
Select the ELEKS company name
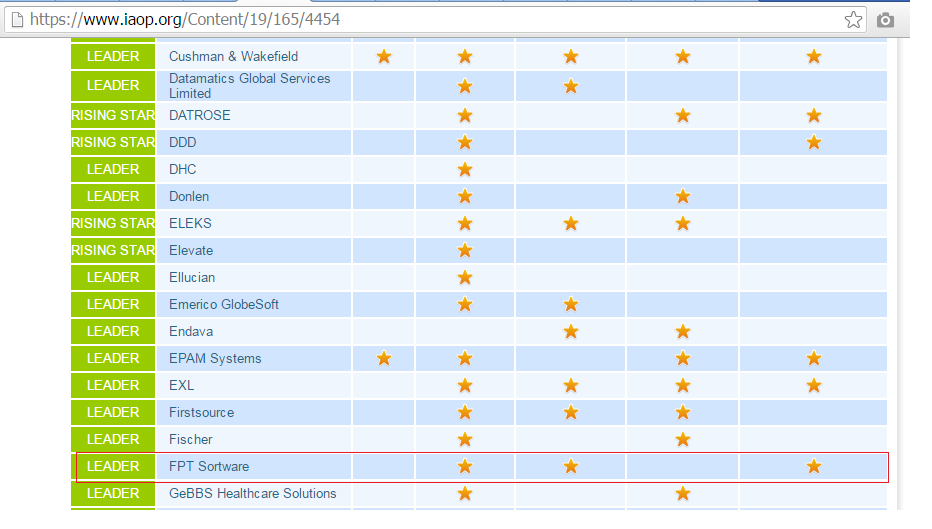pos(190,223)
